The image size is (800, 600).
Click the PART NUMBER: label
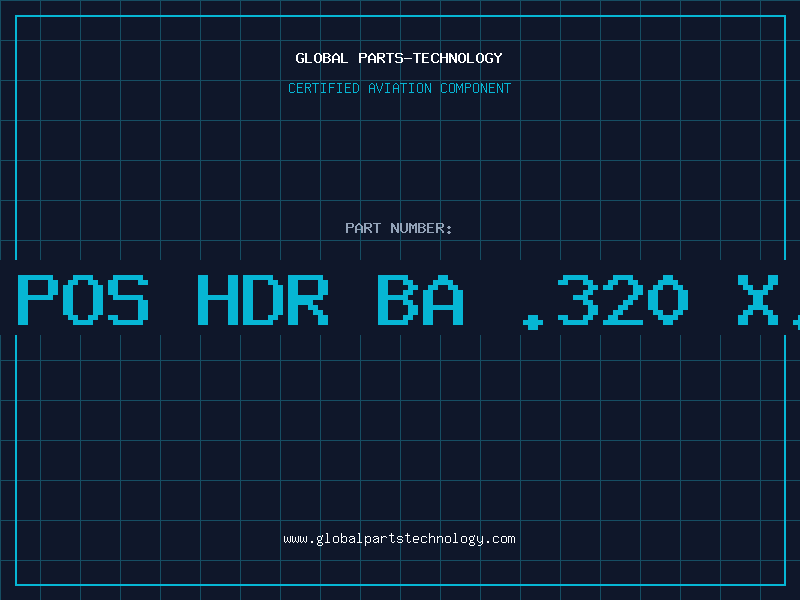[x=398, y=228]
